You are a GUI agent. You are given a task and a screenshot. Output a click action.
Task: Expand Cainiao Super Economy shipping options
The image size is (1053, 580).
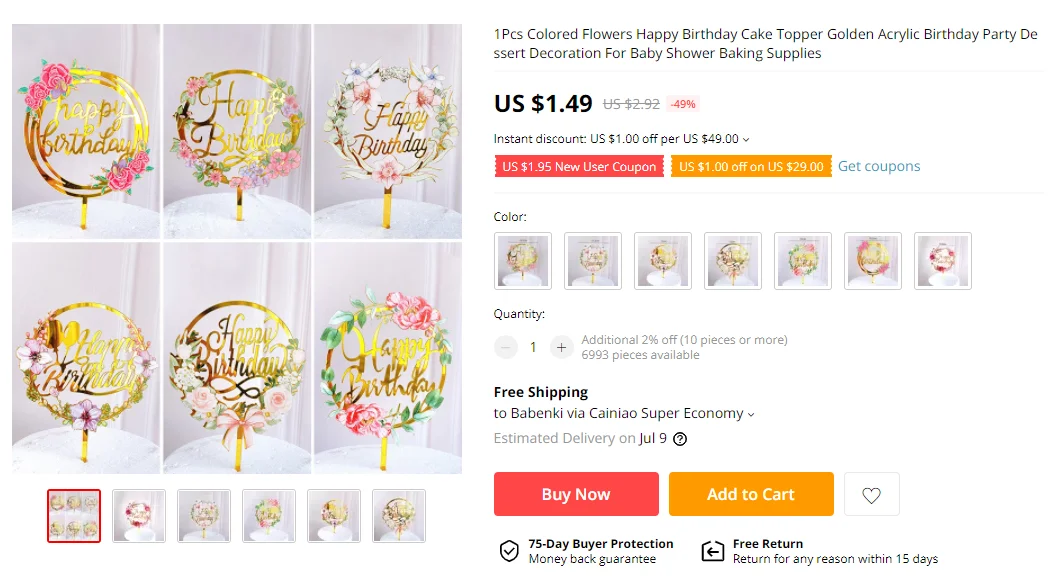[751, 414]
